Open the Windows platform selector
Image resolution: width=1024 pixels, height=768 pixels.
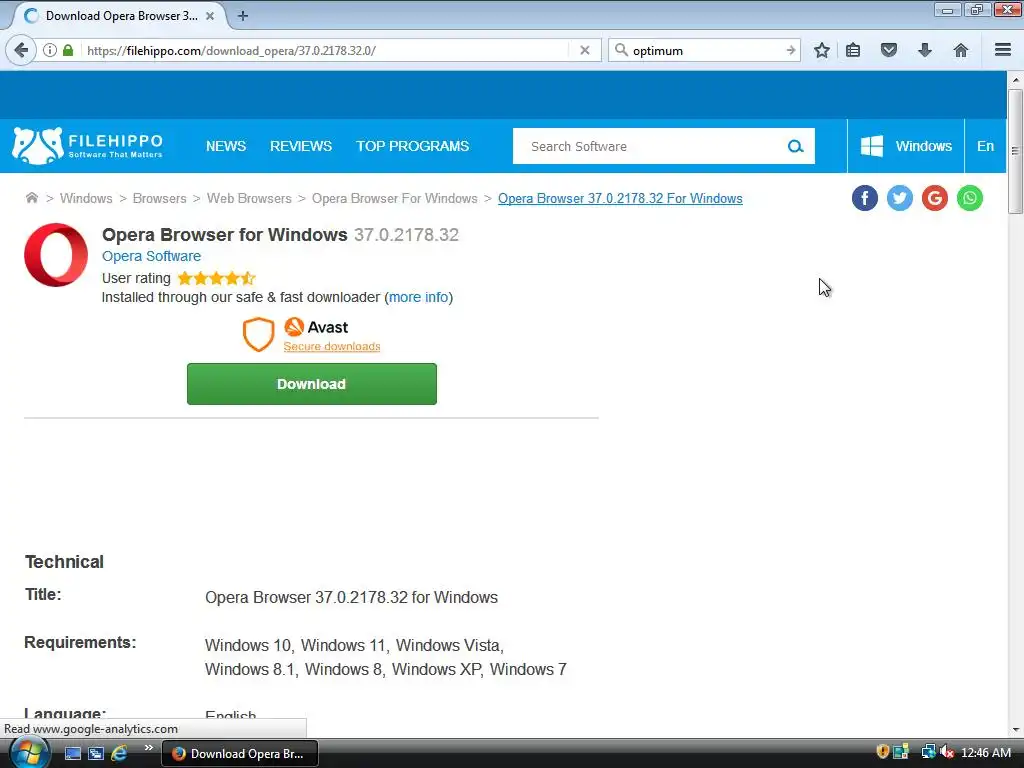point(906,146)
